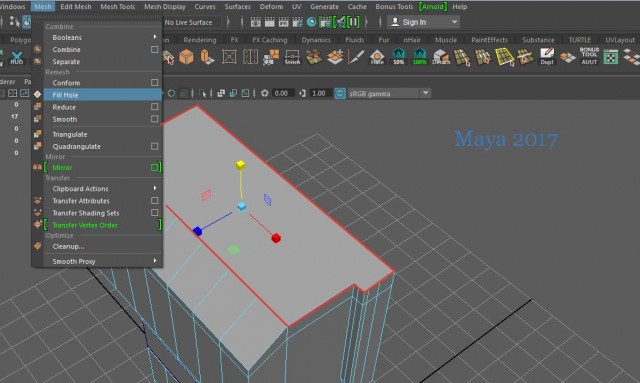Open the Combine option box
The height and width of the screenshot is (383, 640).
(154, 49)
